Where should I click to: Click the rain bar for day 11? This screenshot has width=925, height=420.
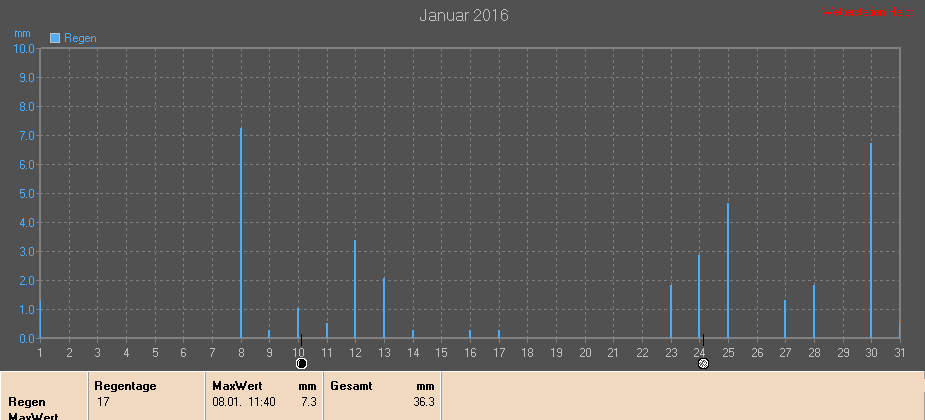click(x=327, y=330)
